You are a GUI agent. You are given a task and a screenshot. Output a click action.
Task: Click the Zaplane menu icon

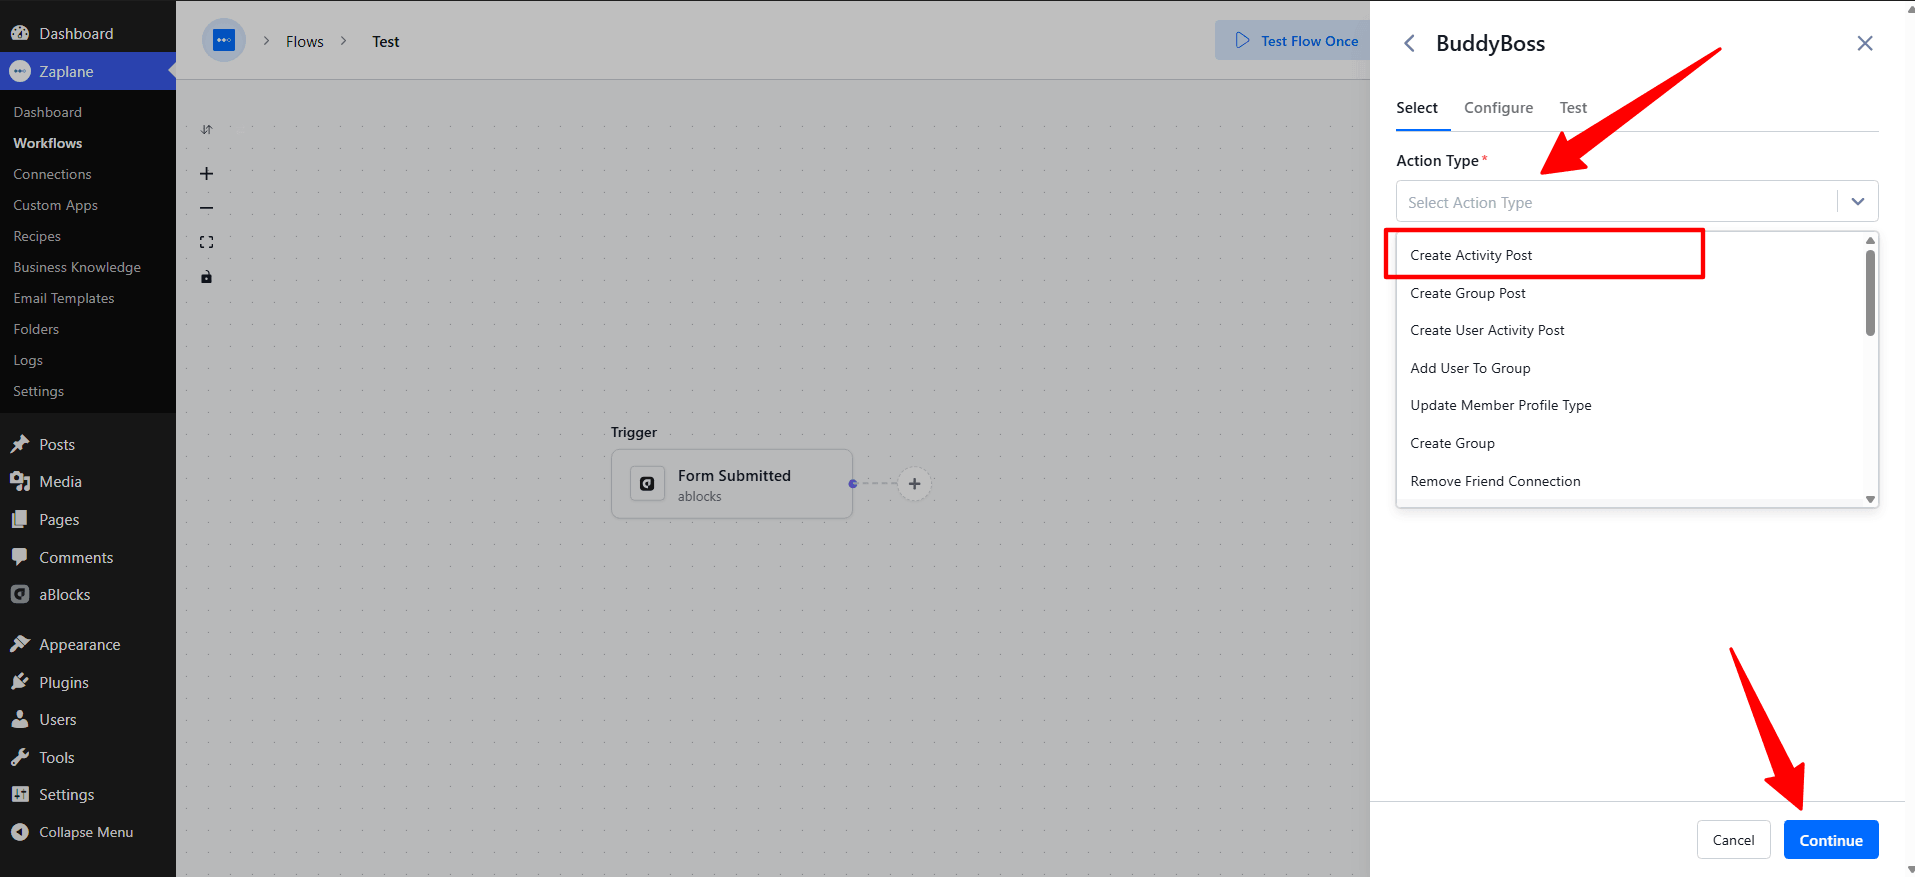(x=20, y=71)
